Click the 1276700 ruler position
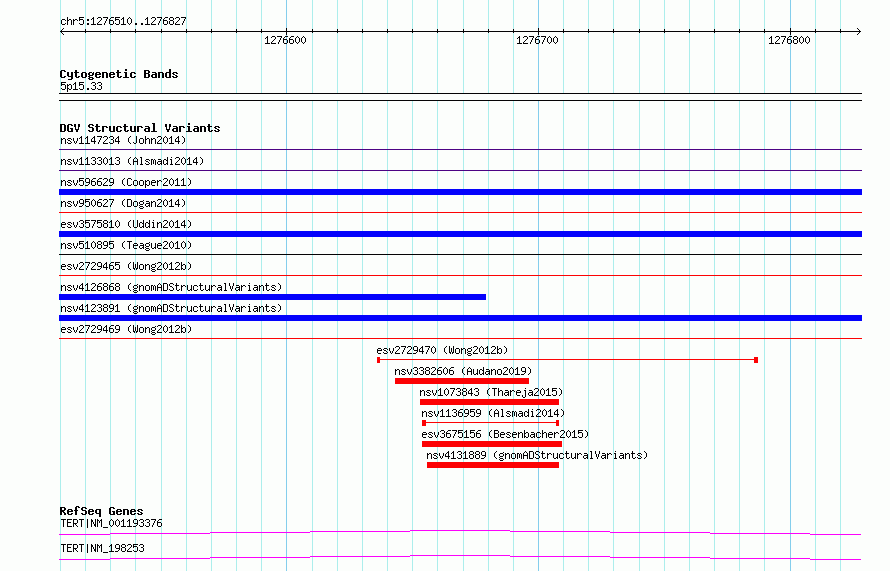This screenshot has height=571, width=890. click(537, 40)
